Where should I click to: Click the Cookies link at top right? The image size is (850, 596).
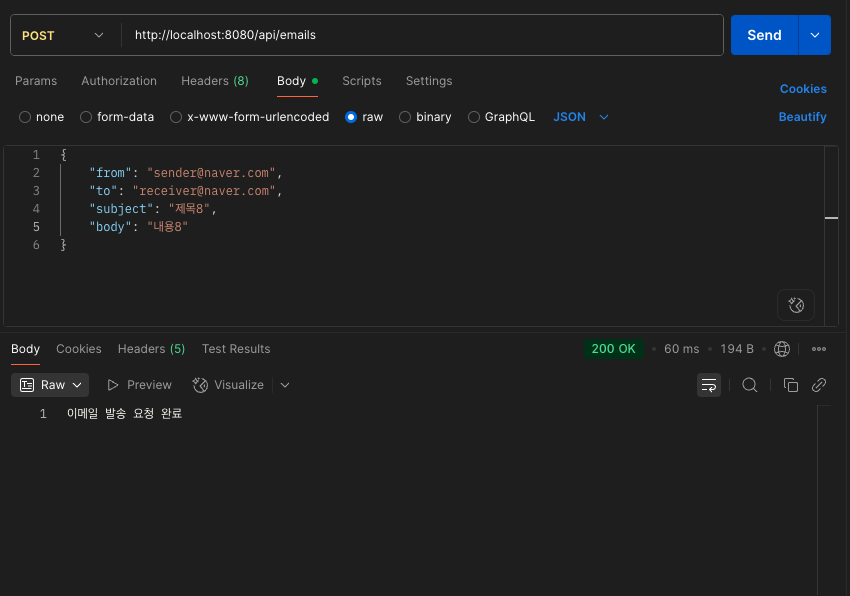pyautogui.click(x=803, y=89)
